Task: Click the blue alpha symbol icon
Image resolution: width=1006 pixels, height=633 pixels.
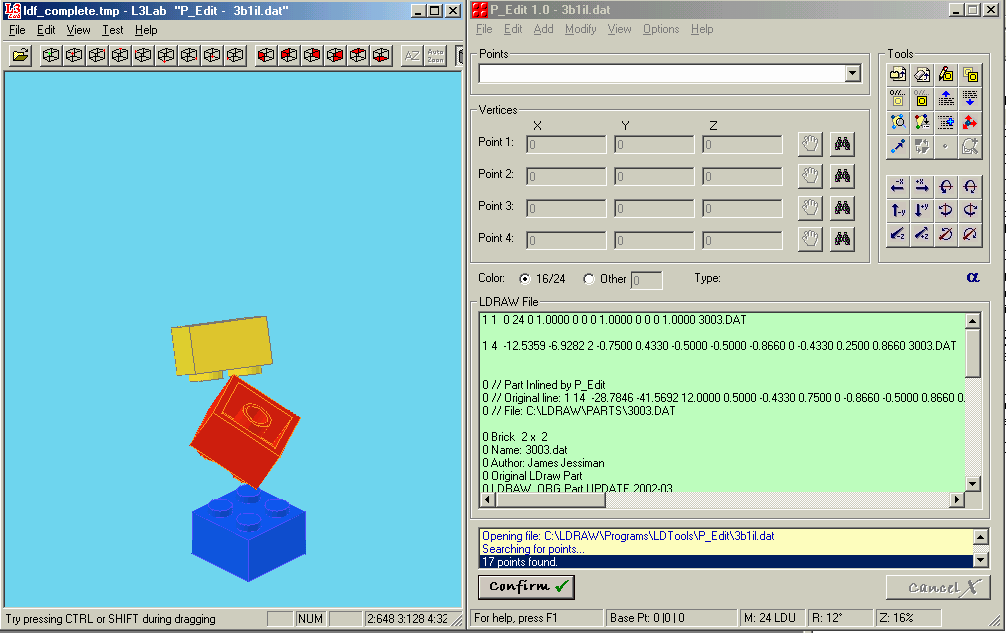Action: [x=973, y=278]
